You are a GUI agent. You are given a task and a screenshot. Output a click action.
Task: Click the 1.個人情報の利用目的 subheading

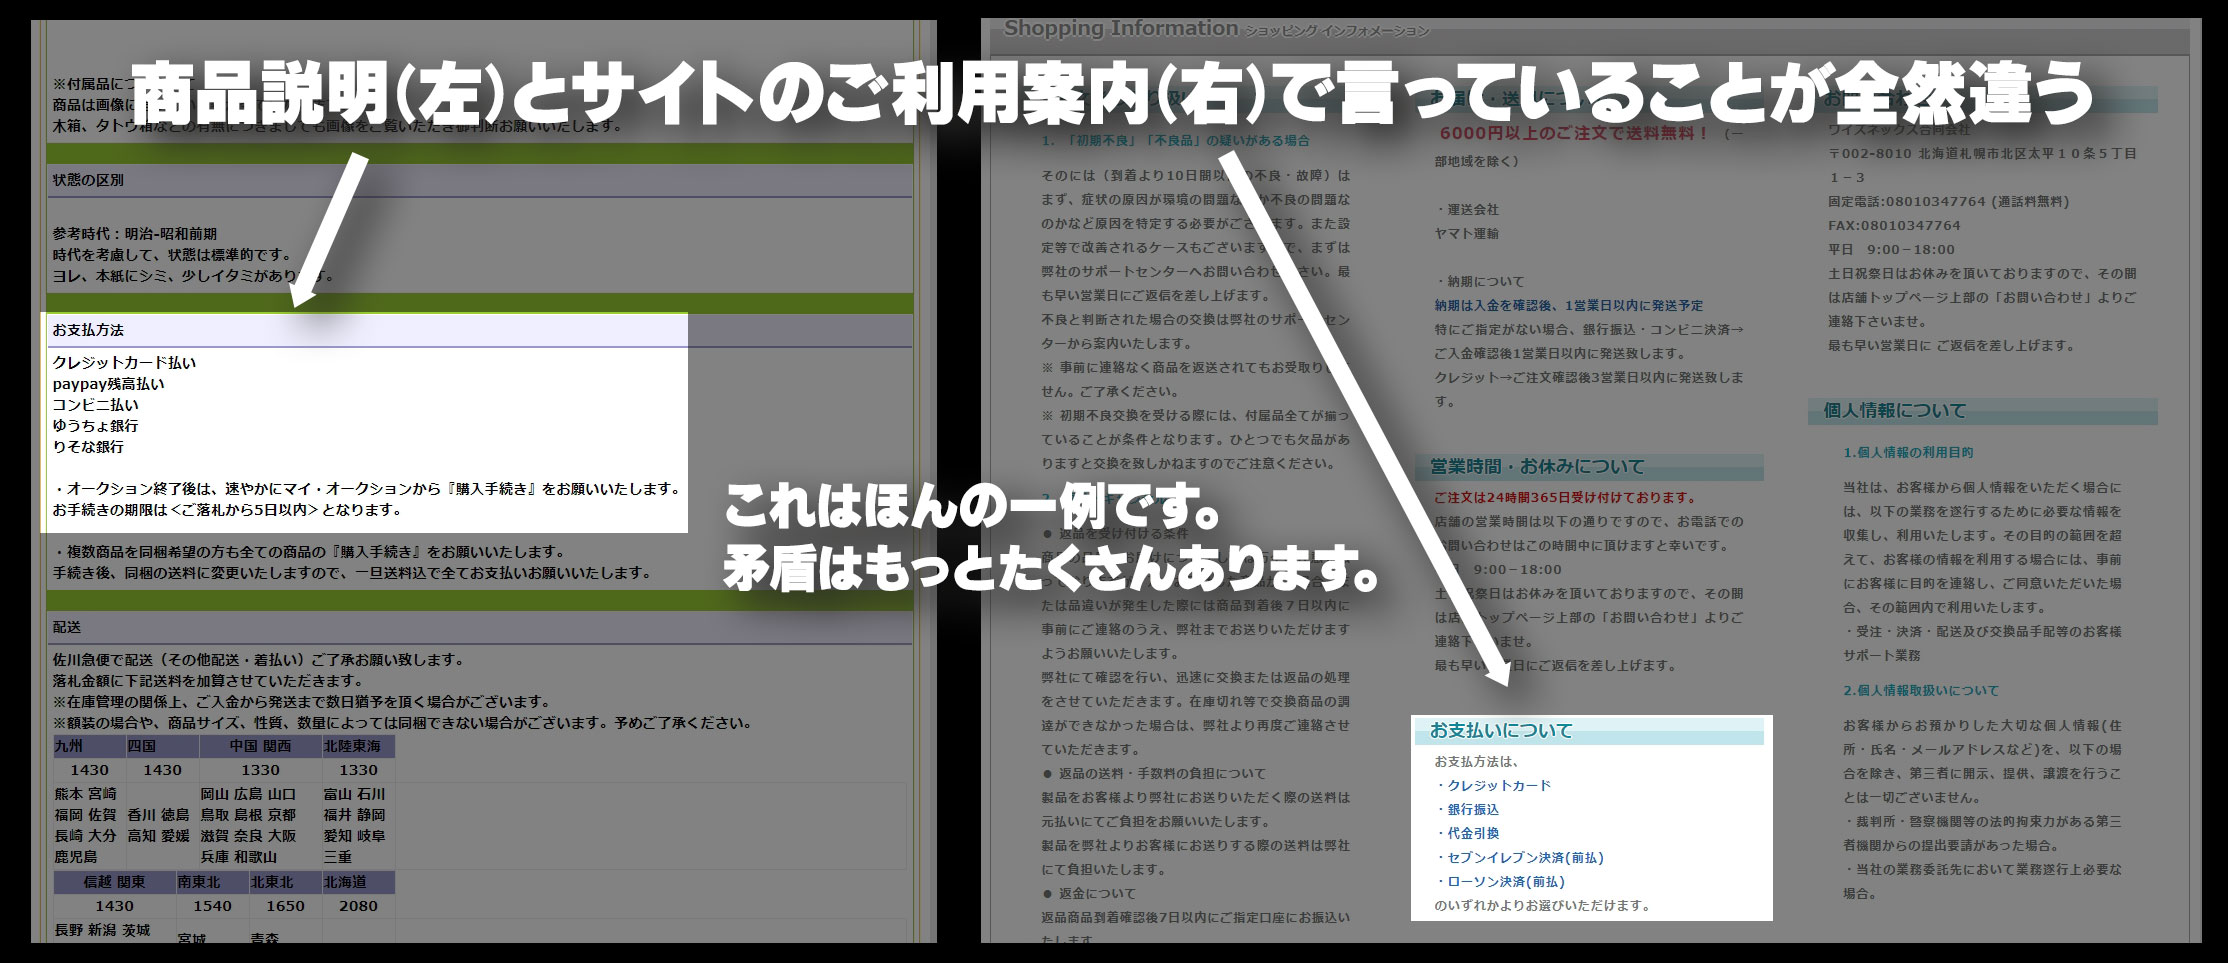click(x=1908, y=452)
